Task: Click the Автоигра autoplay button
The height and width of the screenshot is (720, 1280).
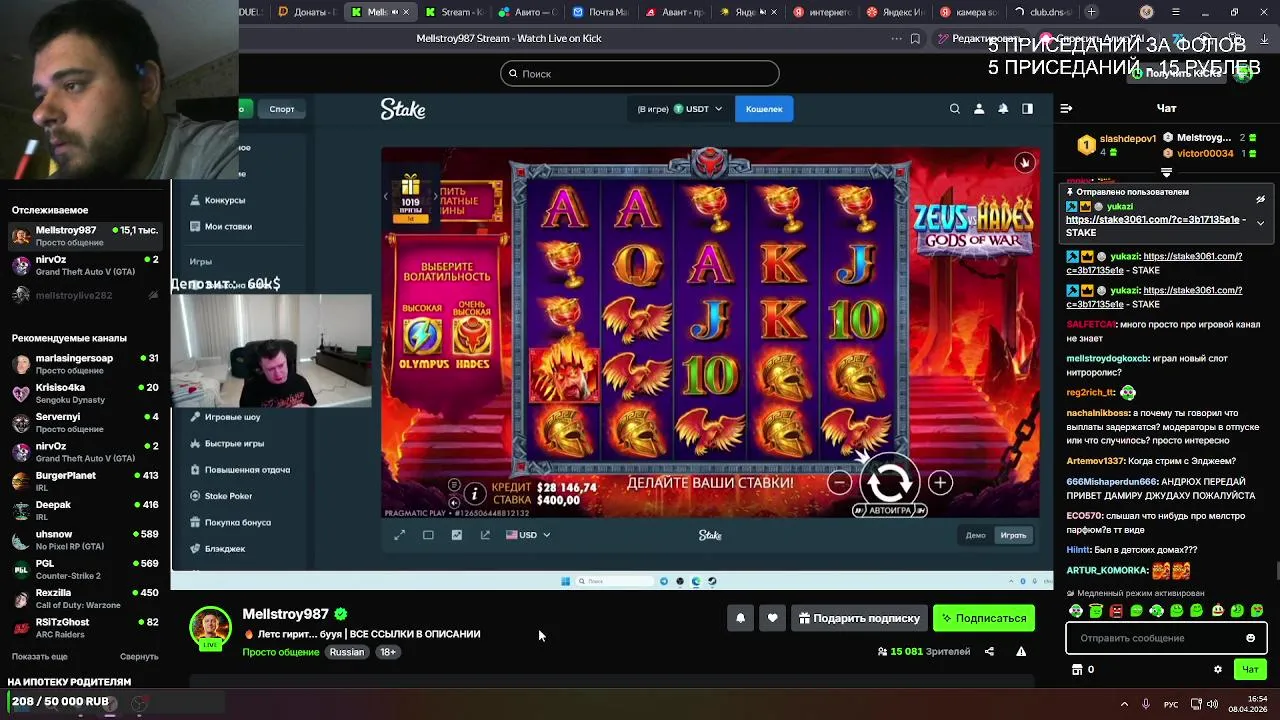Action: click(889, 510)
